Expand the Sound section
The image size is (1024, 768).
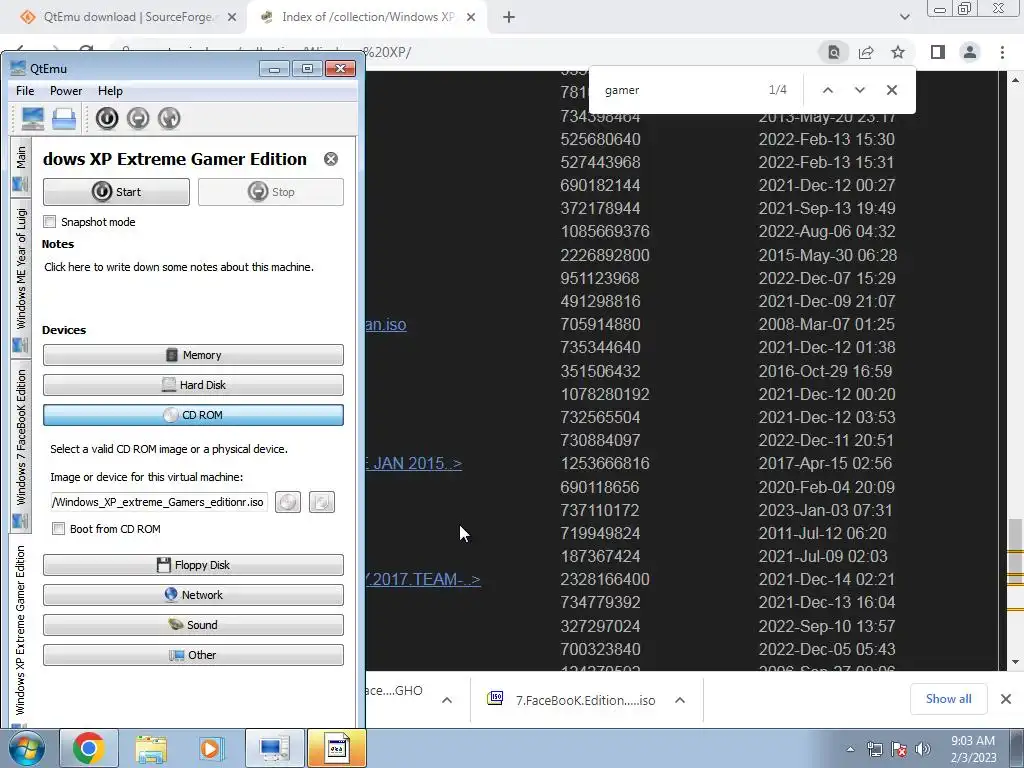193,626
